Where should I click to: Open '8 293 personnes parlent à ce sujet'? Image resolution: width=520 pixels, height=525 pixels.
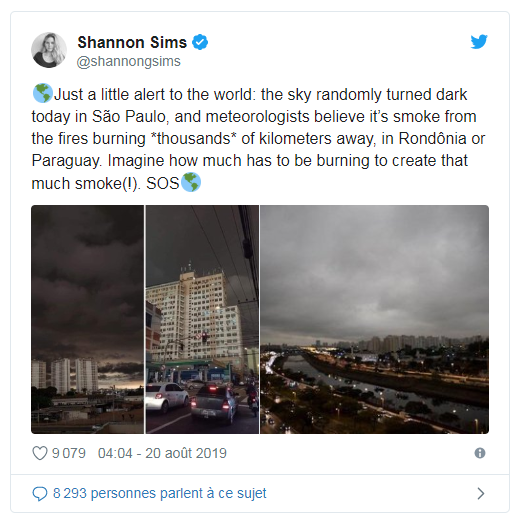pyautogui.click(x=159, y=493)
